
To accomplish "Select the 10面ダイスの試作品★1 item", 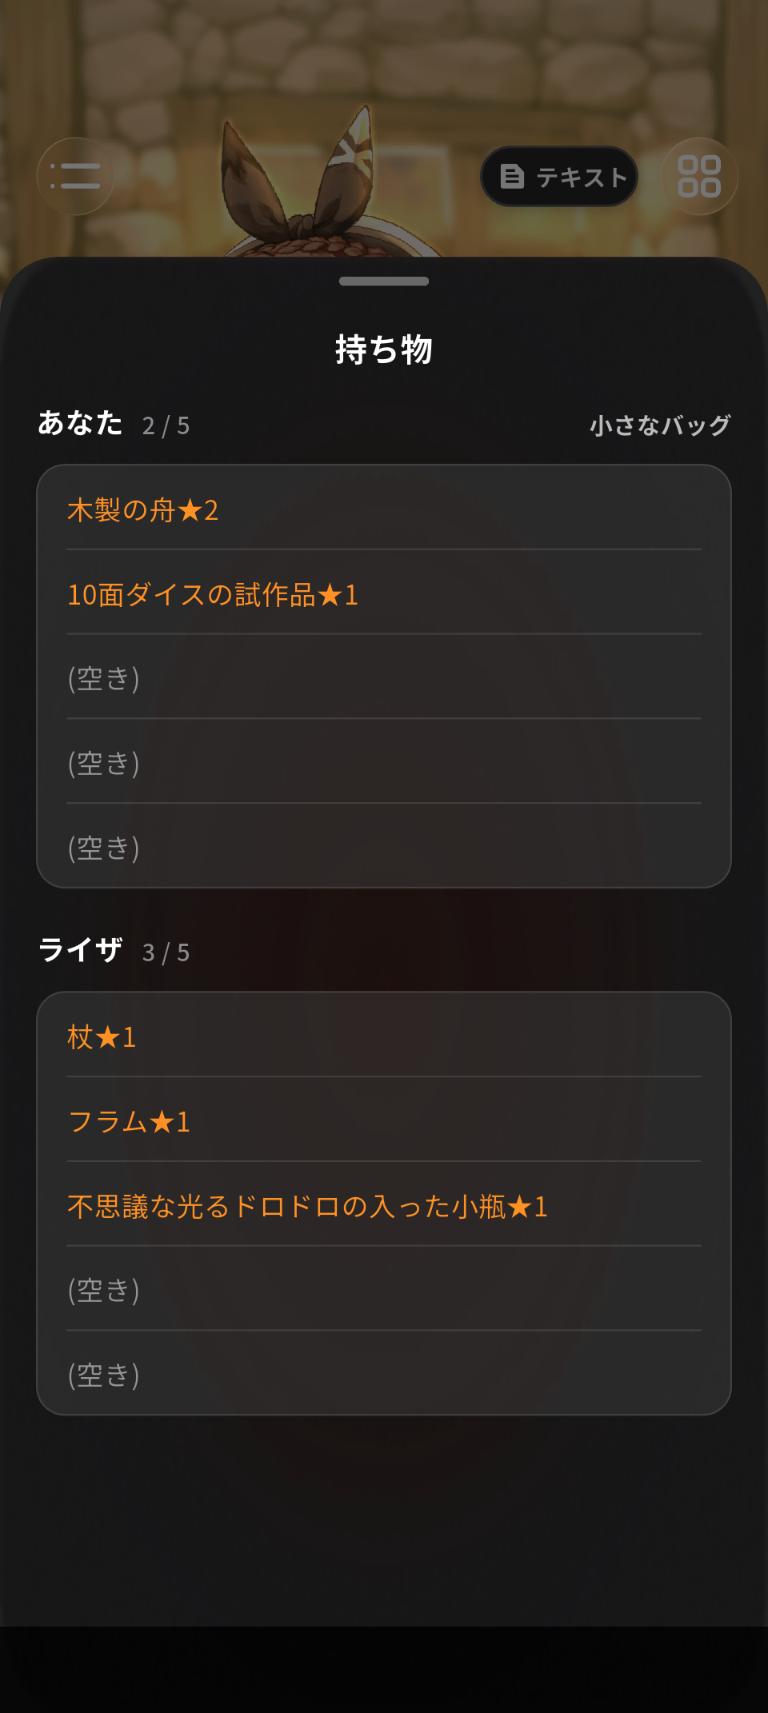I will coord(384,594).
